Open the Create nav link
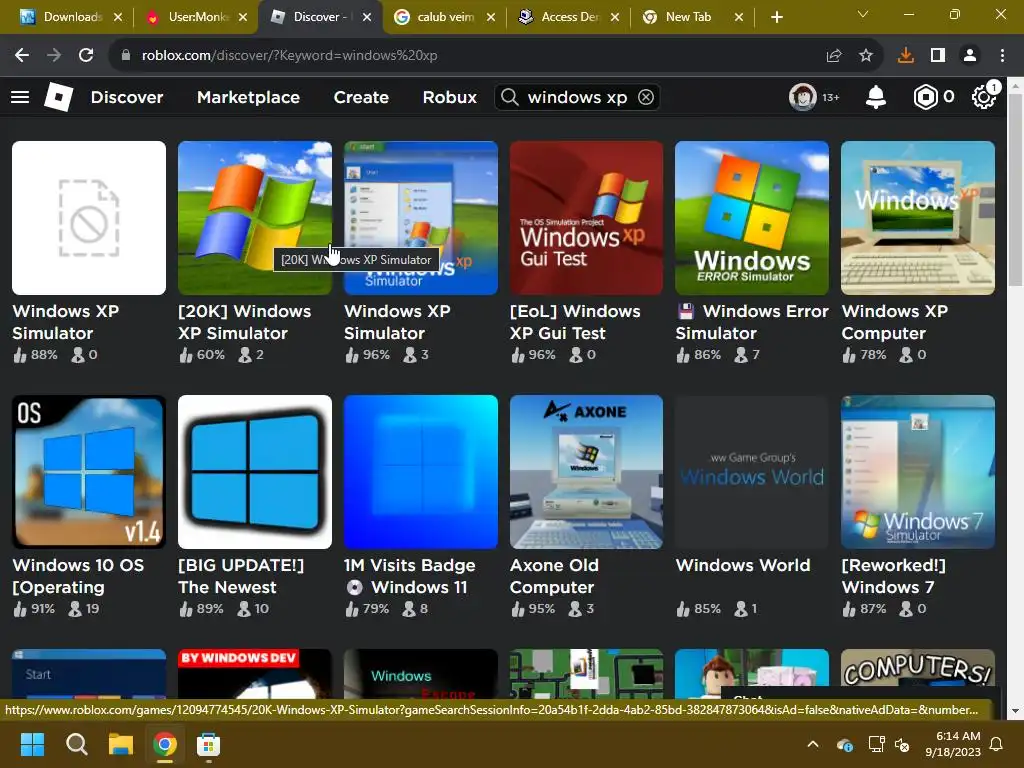1024x768 pixels. (x=361, y=97)
